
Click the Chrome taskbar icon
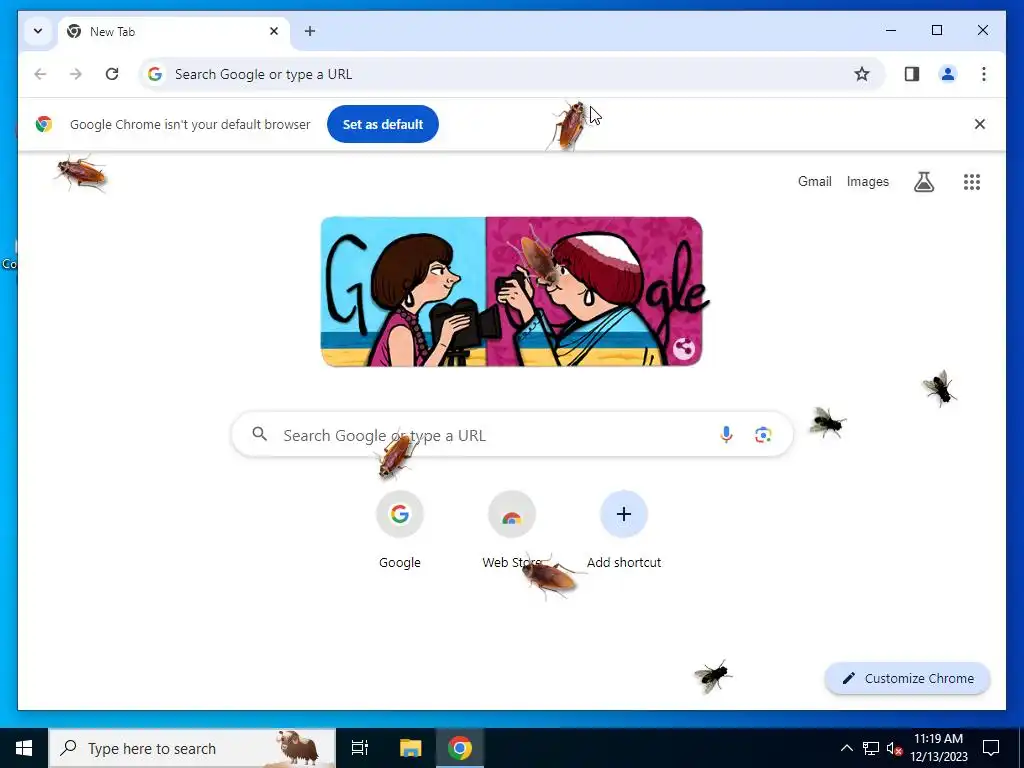(x=460, y=748)
